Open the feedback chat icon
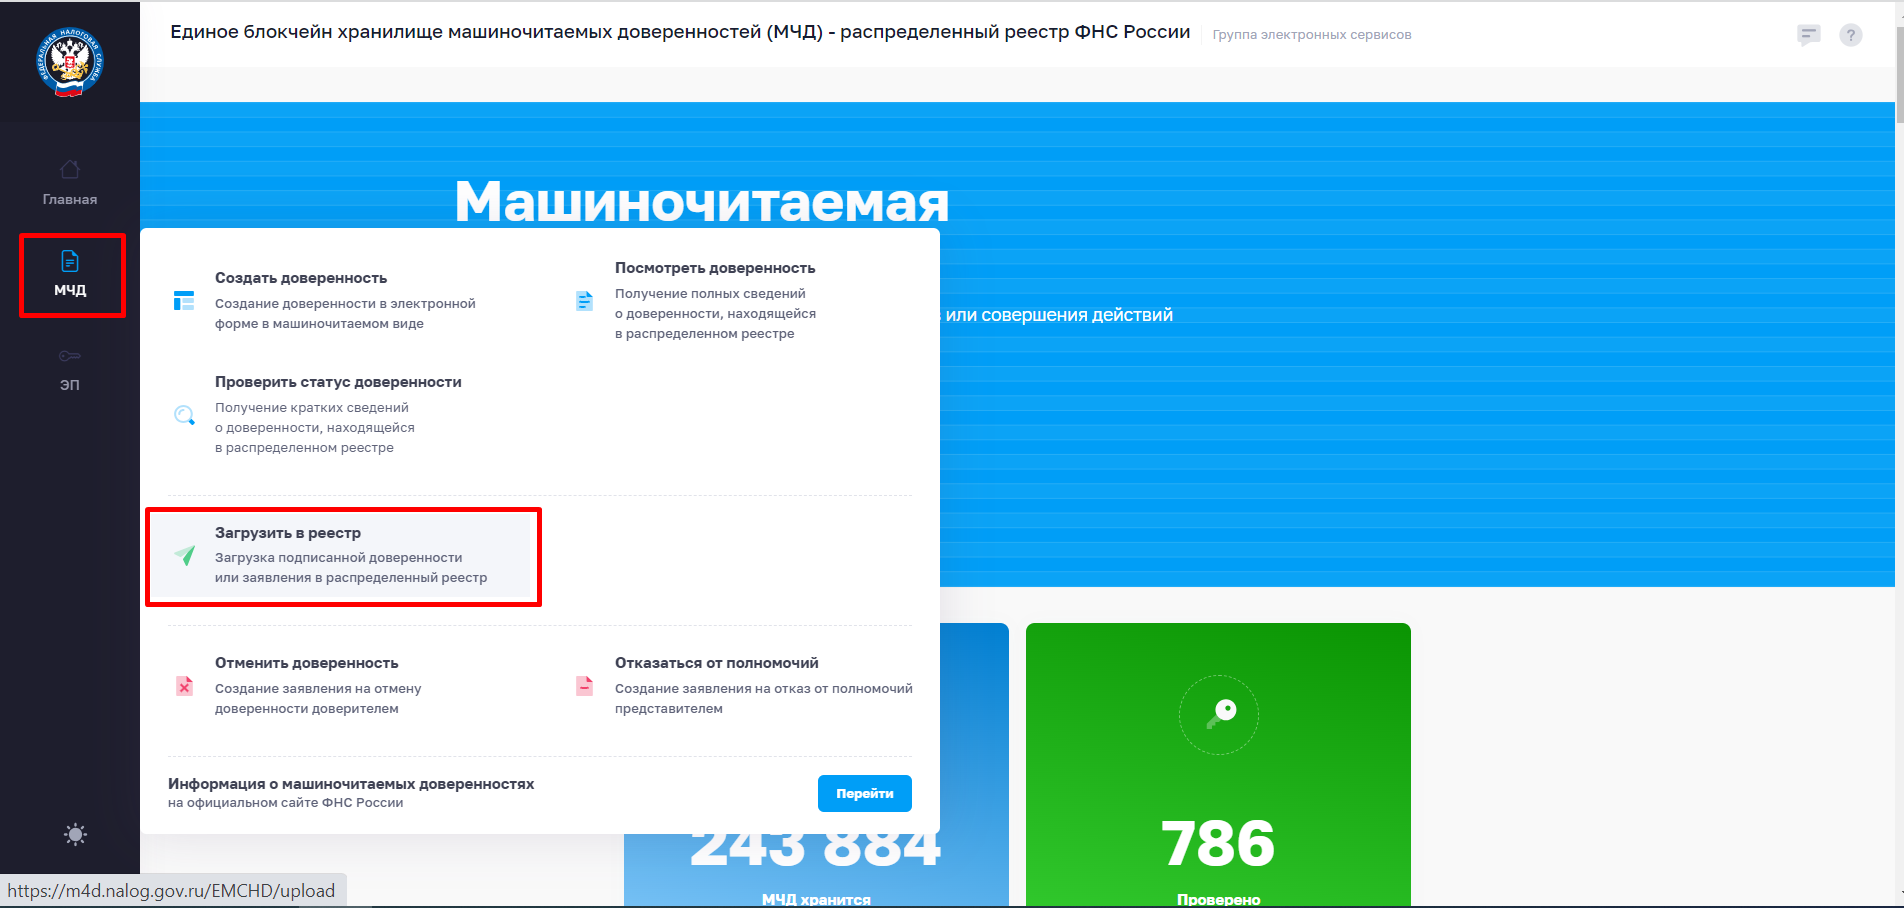1904x908 pixels. (1808, 35)
